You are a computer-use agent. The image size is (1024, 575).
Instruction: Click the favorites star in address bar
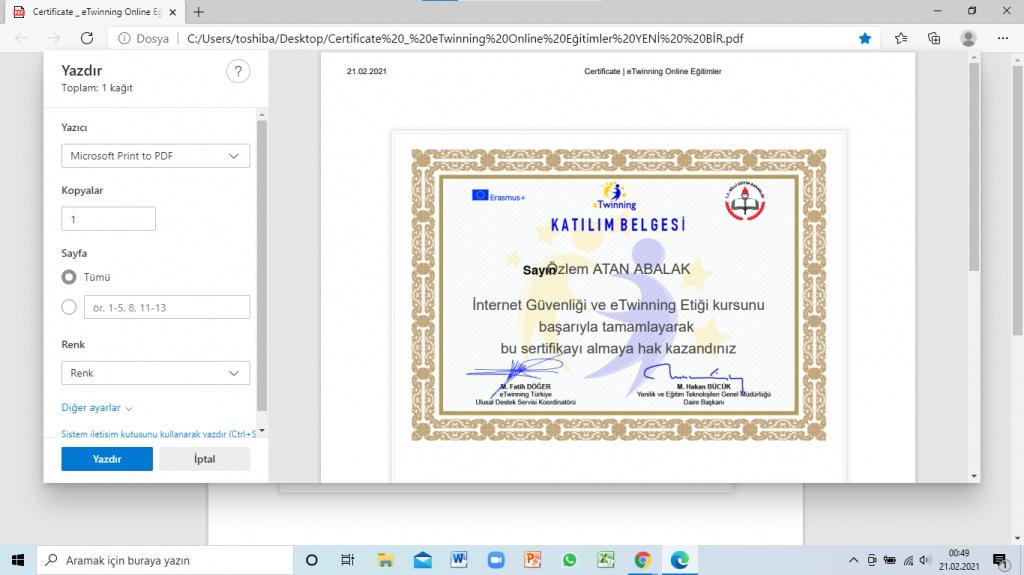[865, 38]
